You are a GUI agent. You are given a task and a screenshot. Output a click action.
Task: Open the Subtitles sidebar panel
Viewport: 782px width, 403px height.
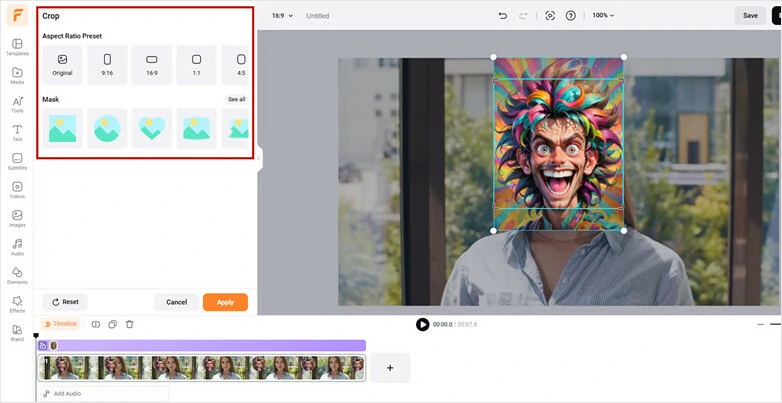click(17, 162)
